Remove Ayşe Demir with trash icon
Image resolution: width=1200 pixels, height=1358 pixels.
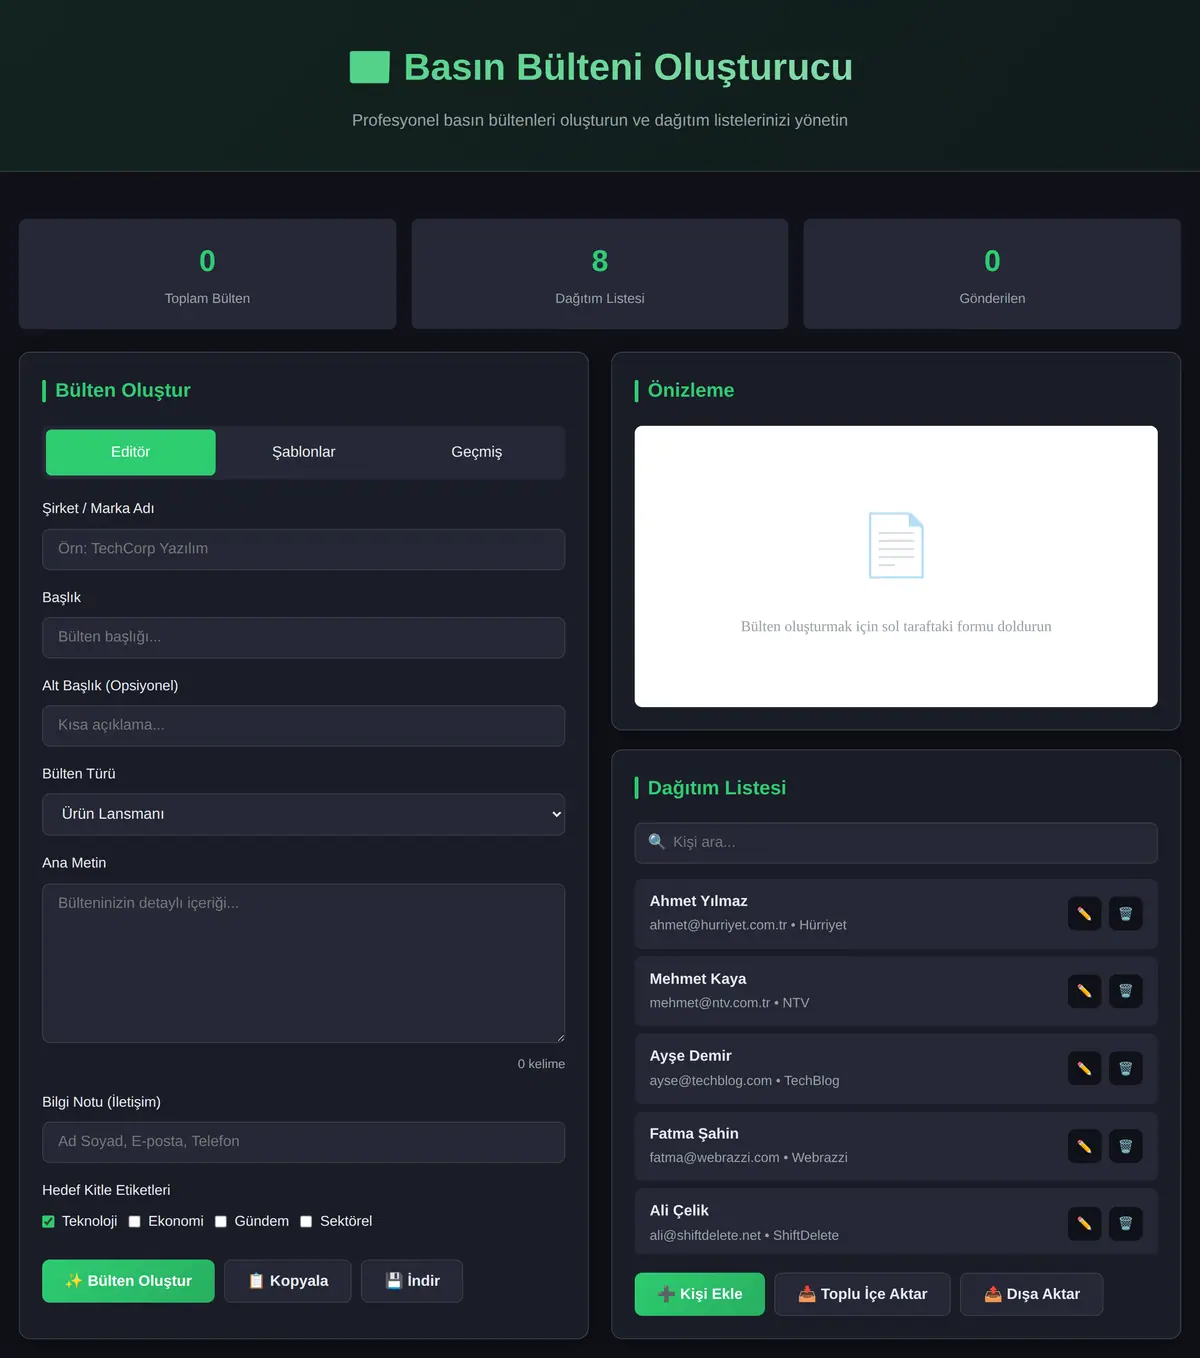tap(1125, 1069)
